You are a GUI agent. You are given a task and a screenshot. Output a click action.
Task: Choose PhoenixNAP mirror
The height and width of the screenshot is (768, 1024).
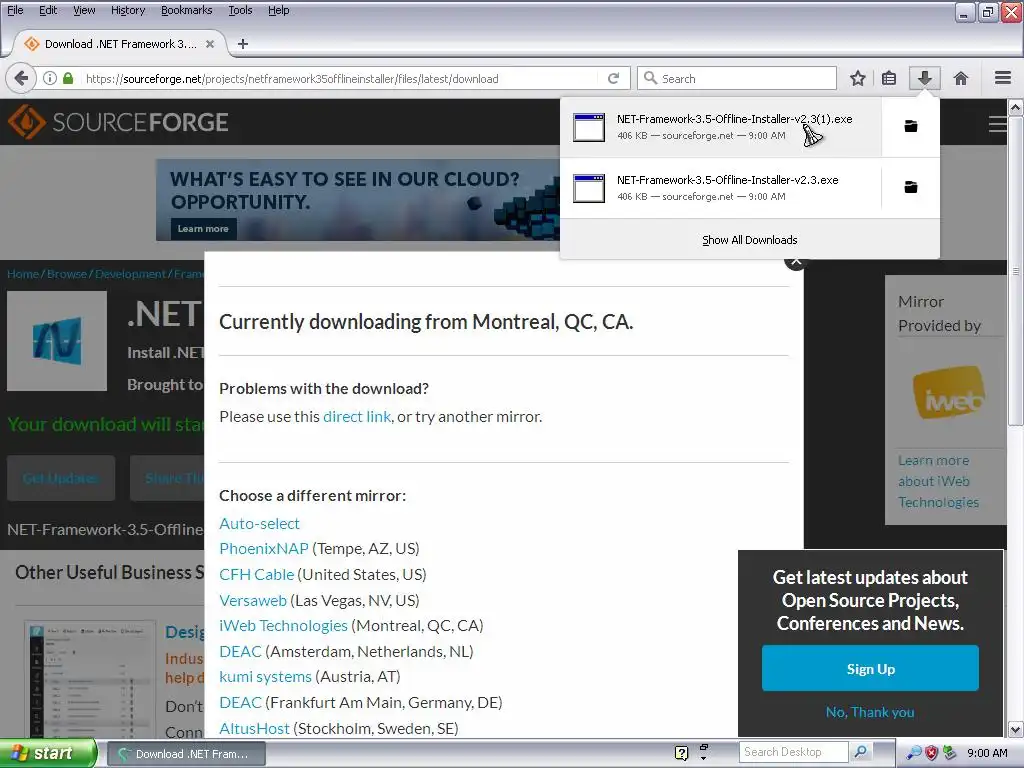coord(264,549)
